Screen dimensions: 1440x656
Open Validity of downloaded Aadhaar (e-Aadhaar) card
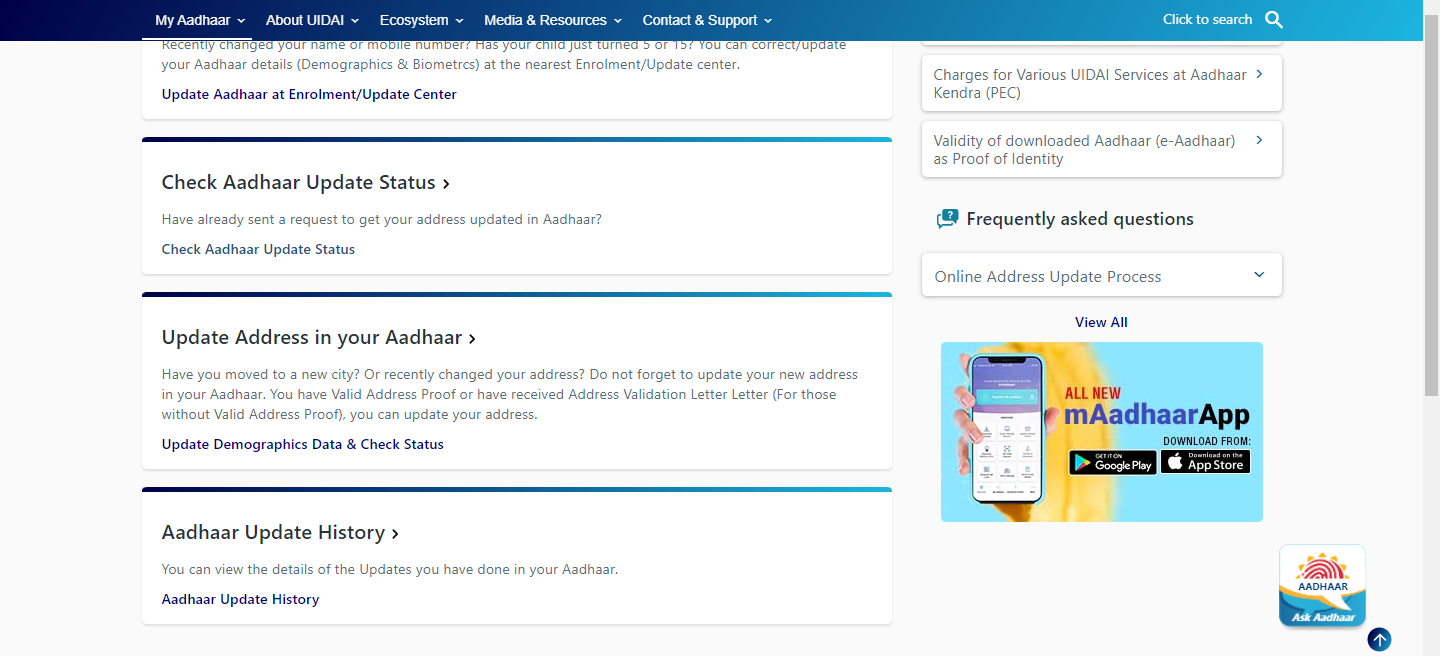pos(1101,149)
